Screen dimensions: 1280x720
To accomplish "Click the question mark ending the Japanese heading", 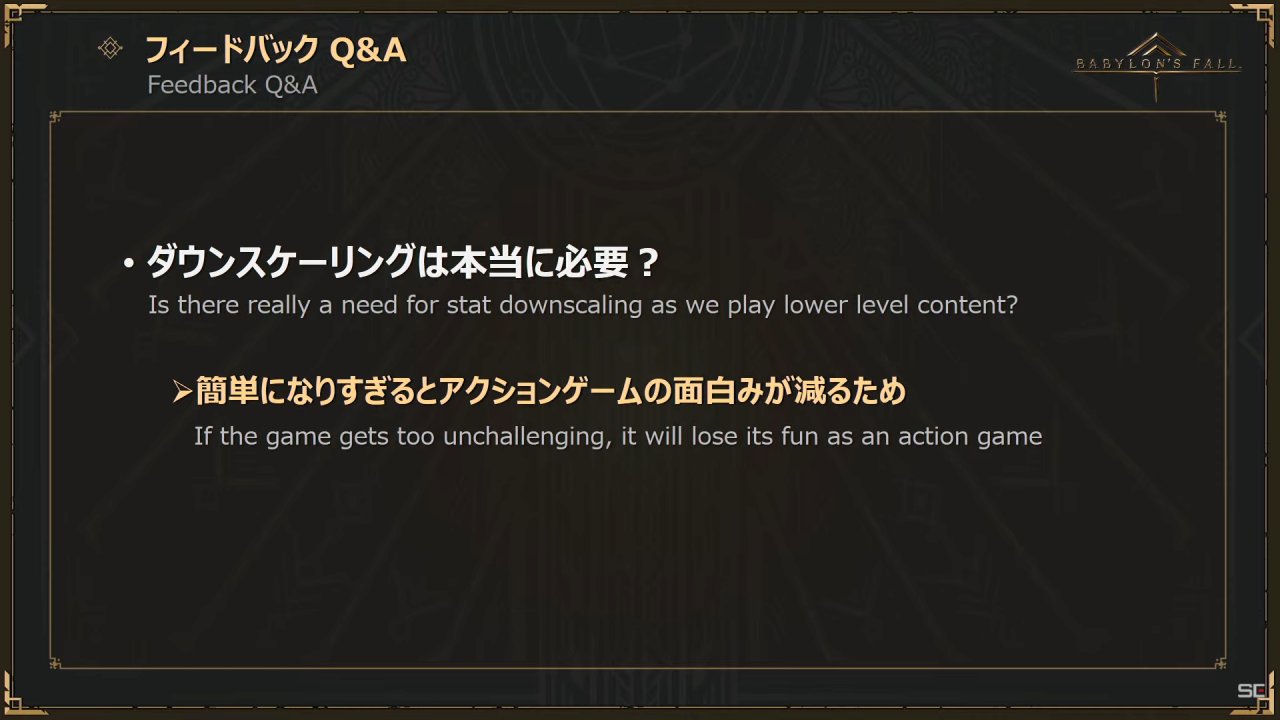I will click(x=647, y=265).
